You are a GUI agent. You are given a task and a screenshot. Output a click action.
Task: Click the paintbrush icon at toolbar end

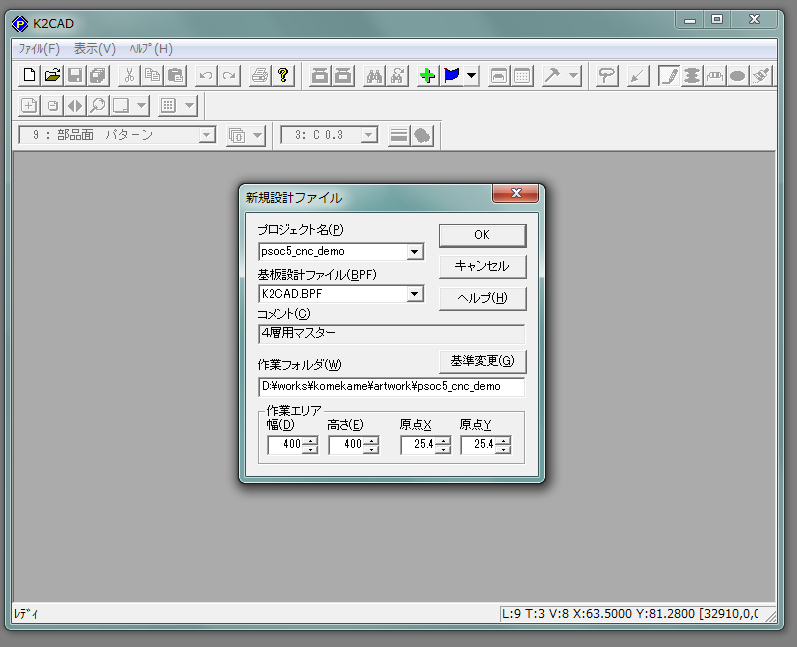(761, 76)
